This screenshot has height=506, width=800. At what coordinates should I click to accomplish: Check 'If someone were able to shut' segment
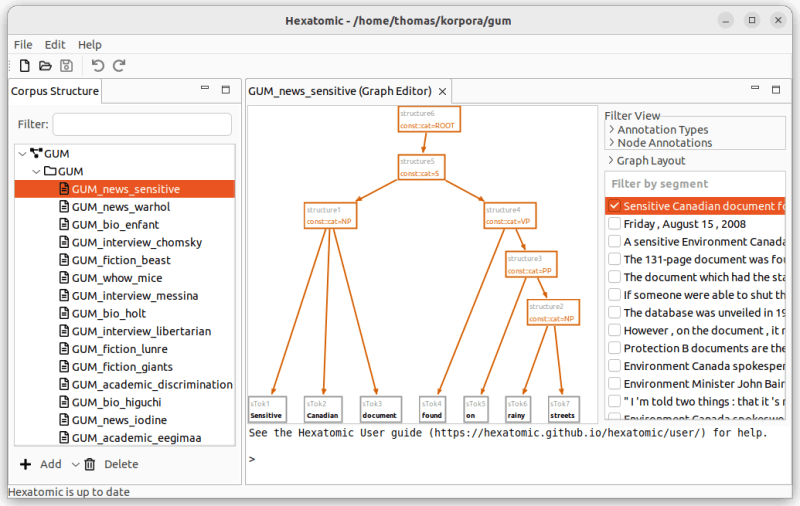pos(614,295)
